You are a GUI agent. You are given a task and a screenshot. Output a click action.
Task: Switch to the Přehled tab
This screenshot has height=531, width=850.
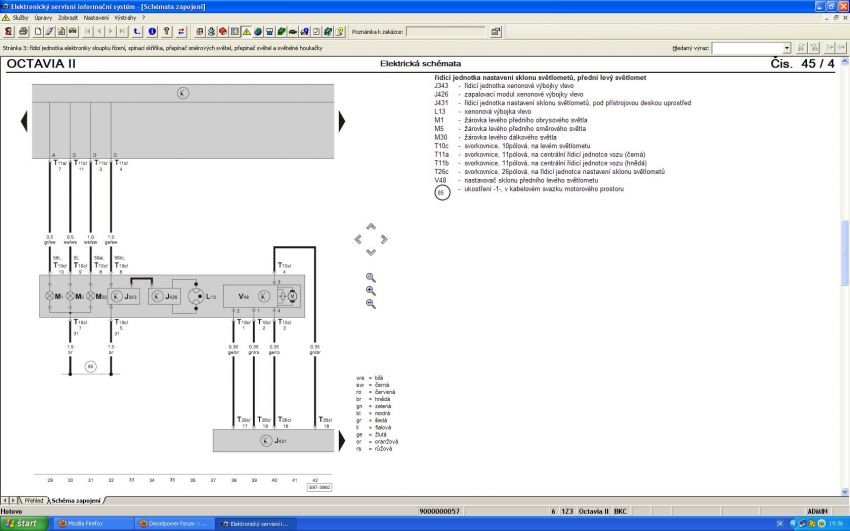33,501
